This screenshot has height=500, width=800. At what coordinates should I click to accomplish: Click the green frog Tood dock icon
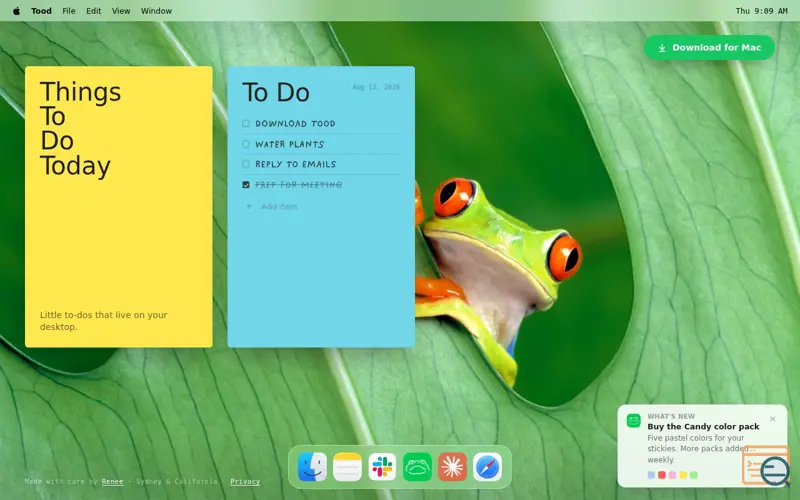tap(417, 467)
